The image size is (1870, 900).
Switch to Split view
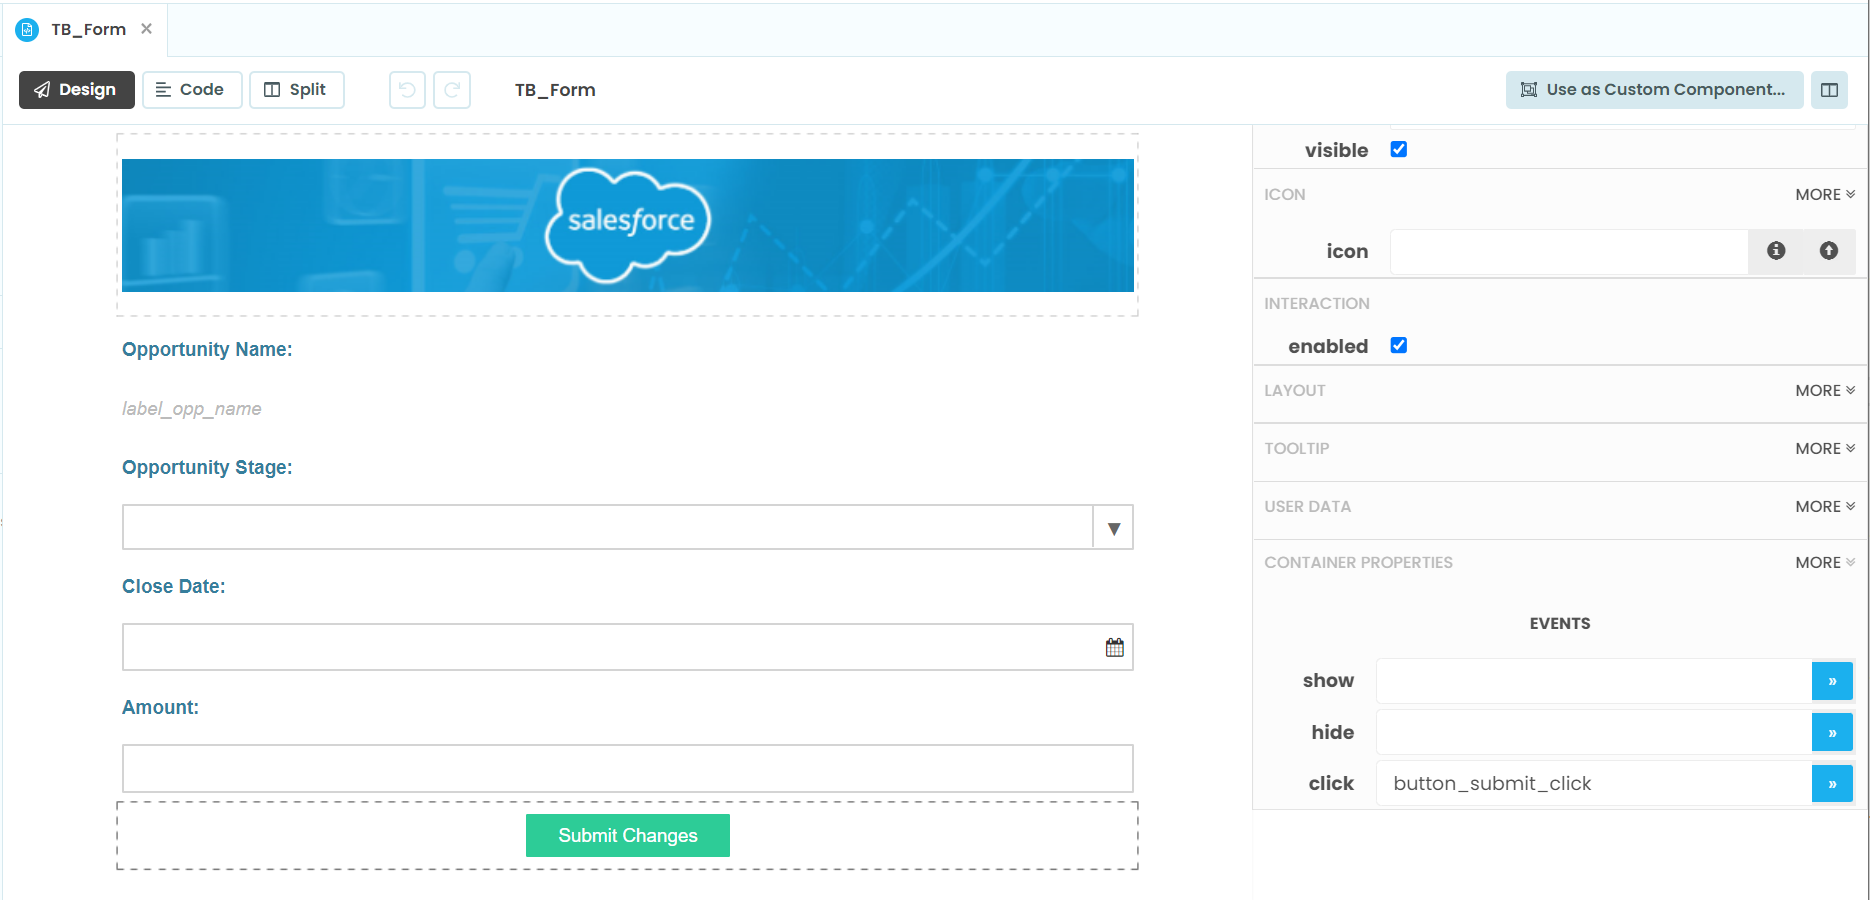click(x=296, y=89)
